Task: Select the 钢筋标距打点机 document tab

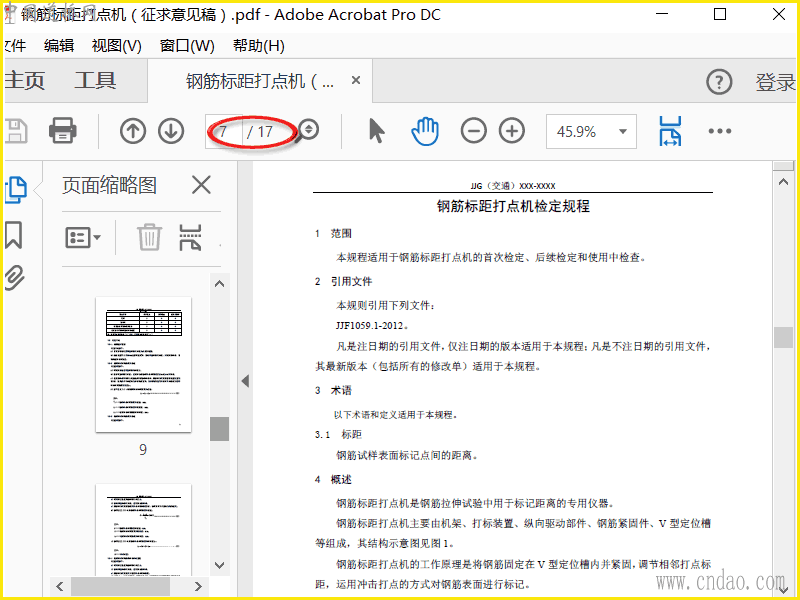Action: tap(259, 81)
